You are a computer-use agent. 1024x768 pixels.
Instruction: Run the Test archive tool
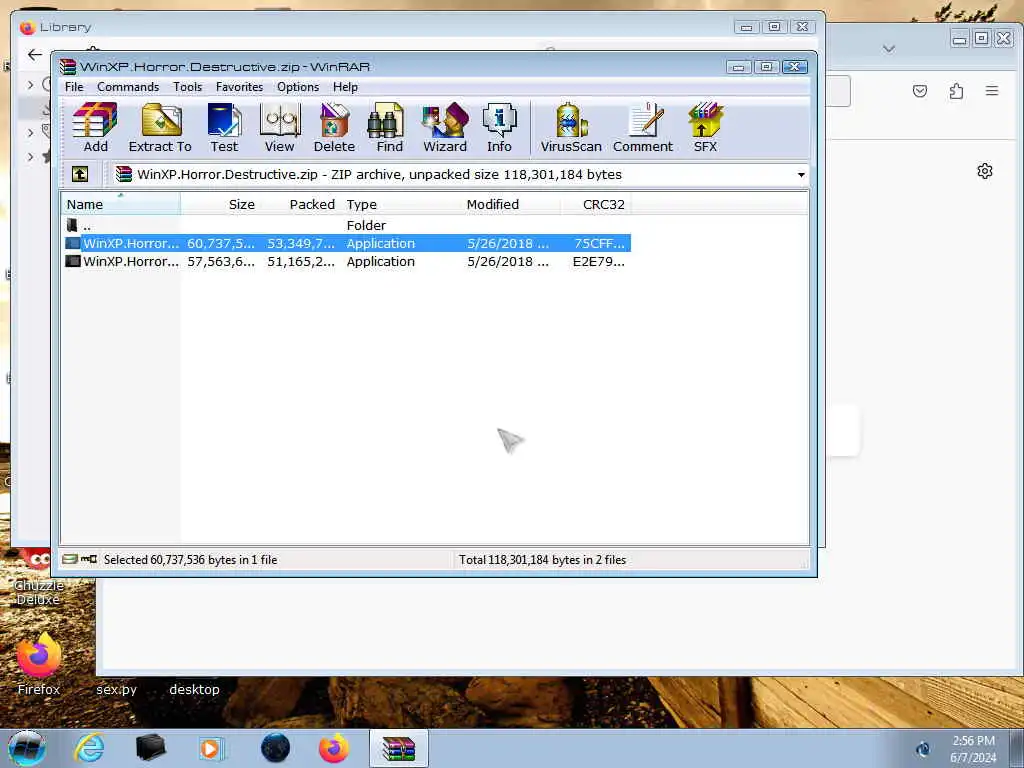[224, 128]
